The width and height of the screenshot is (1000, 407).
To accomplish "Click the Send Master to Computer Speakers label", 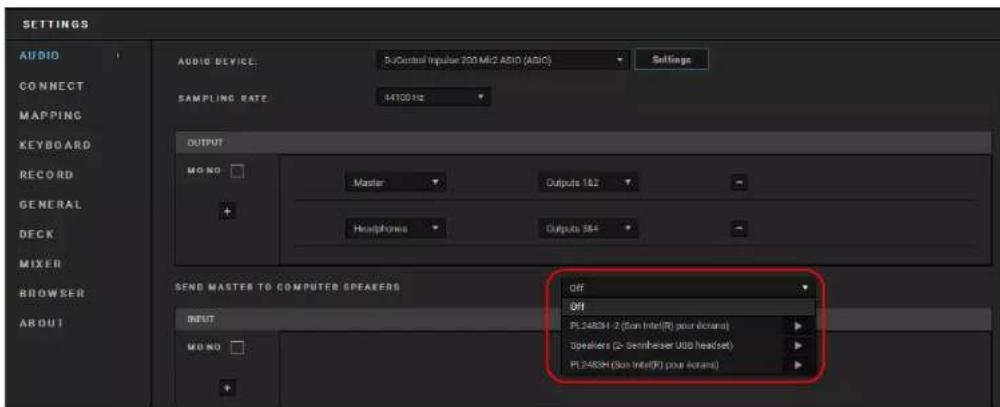I will tap(288, 287).
